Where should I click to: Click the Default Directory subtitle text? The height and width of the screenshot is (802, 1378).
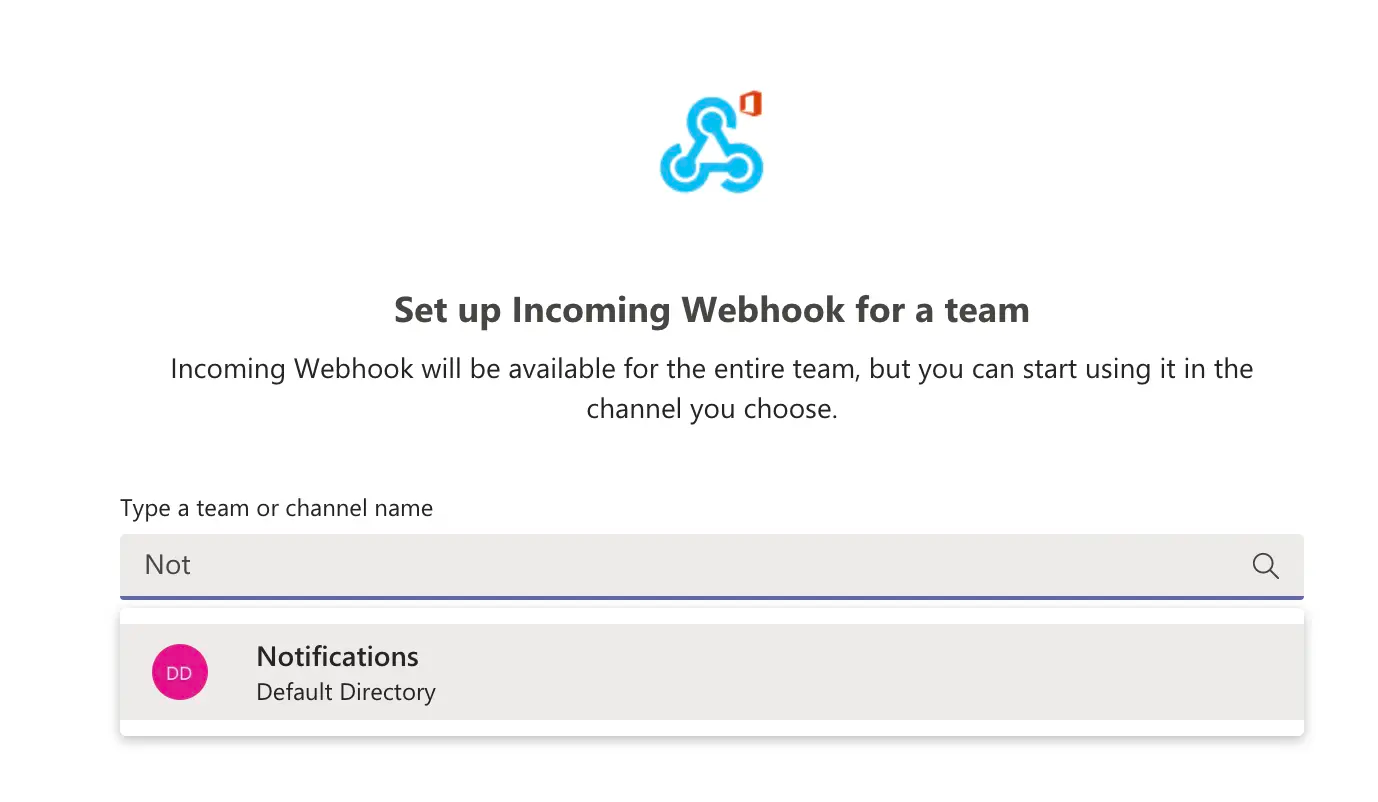tap(346, 691)
